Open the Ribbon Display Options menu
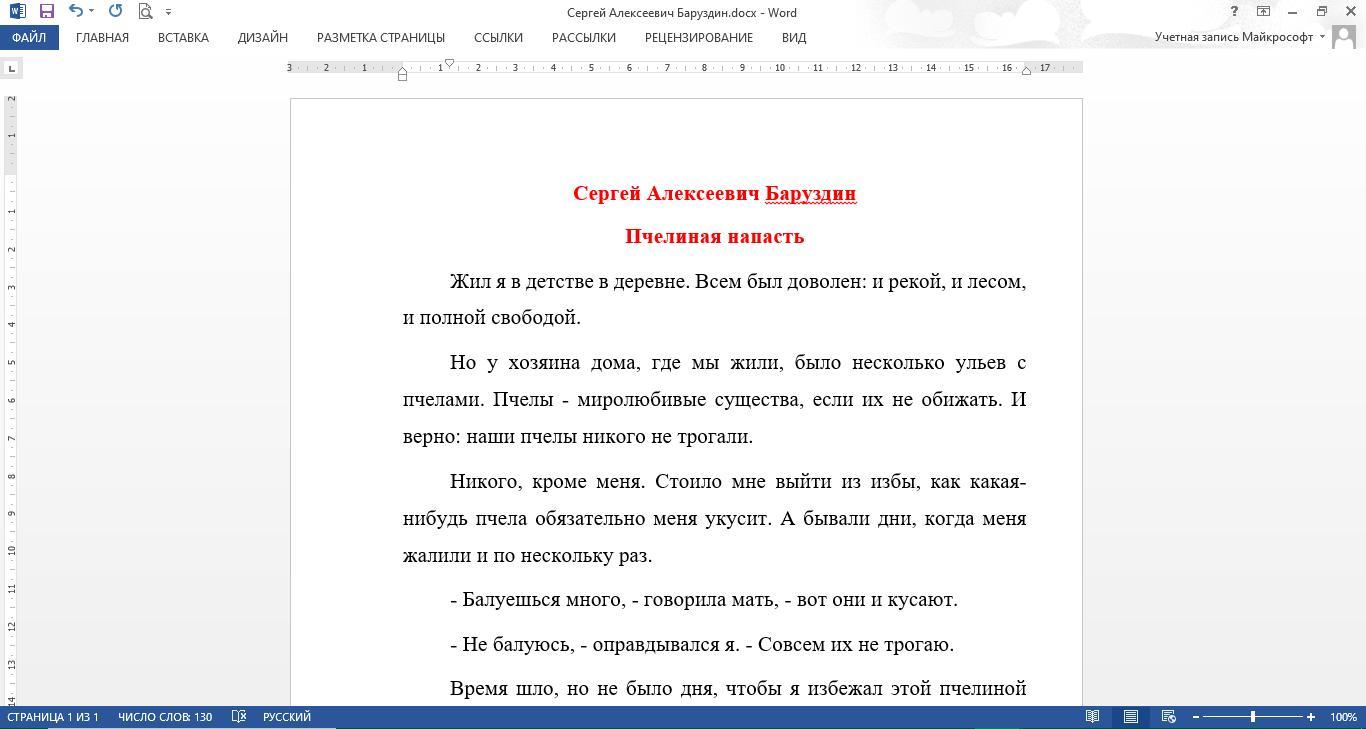This screenshot has height=729, width=1366. click(x=1263, y=12)
